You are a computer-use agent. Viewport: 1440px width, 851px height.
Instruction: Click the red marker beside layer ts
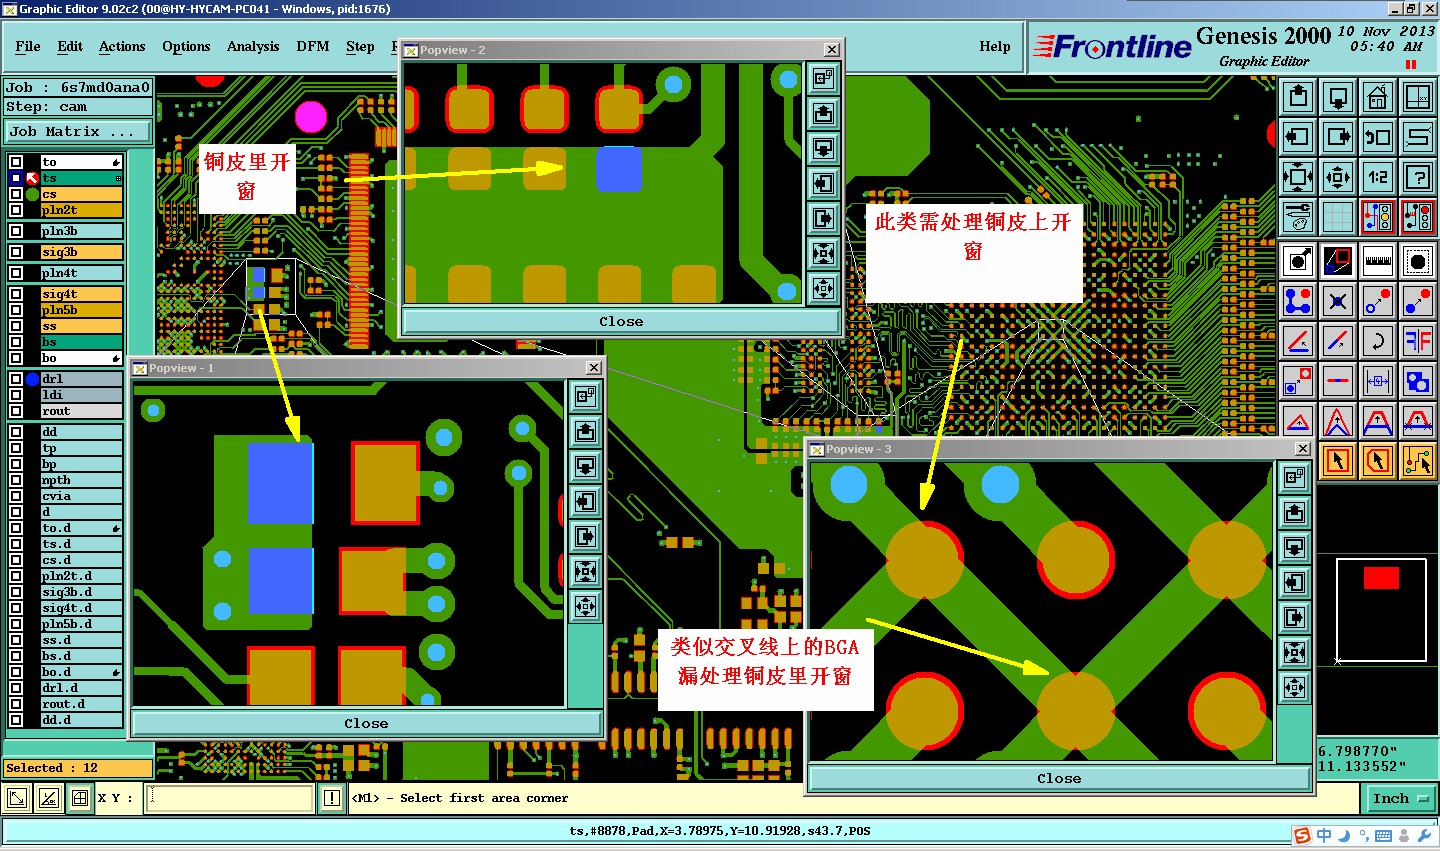[x=32, y=178]
